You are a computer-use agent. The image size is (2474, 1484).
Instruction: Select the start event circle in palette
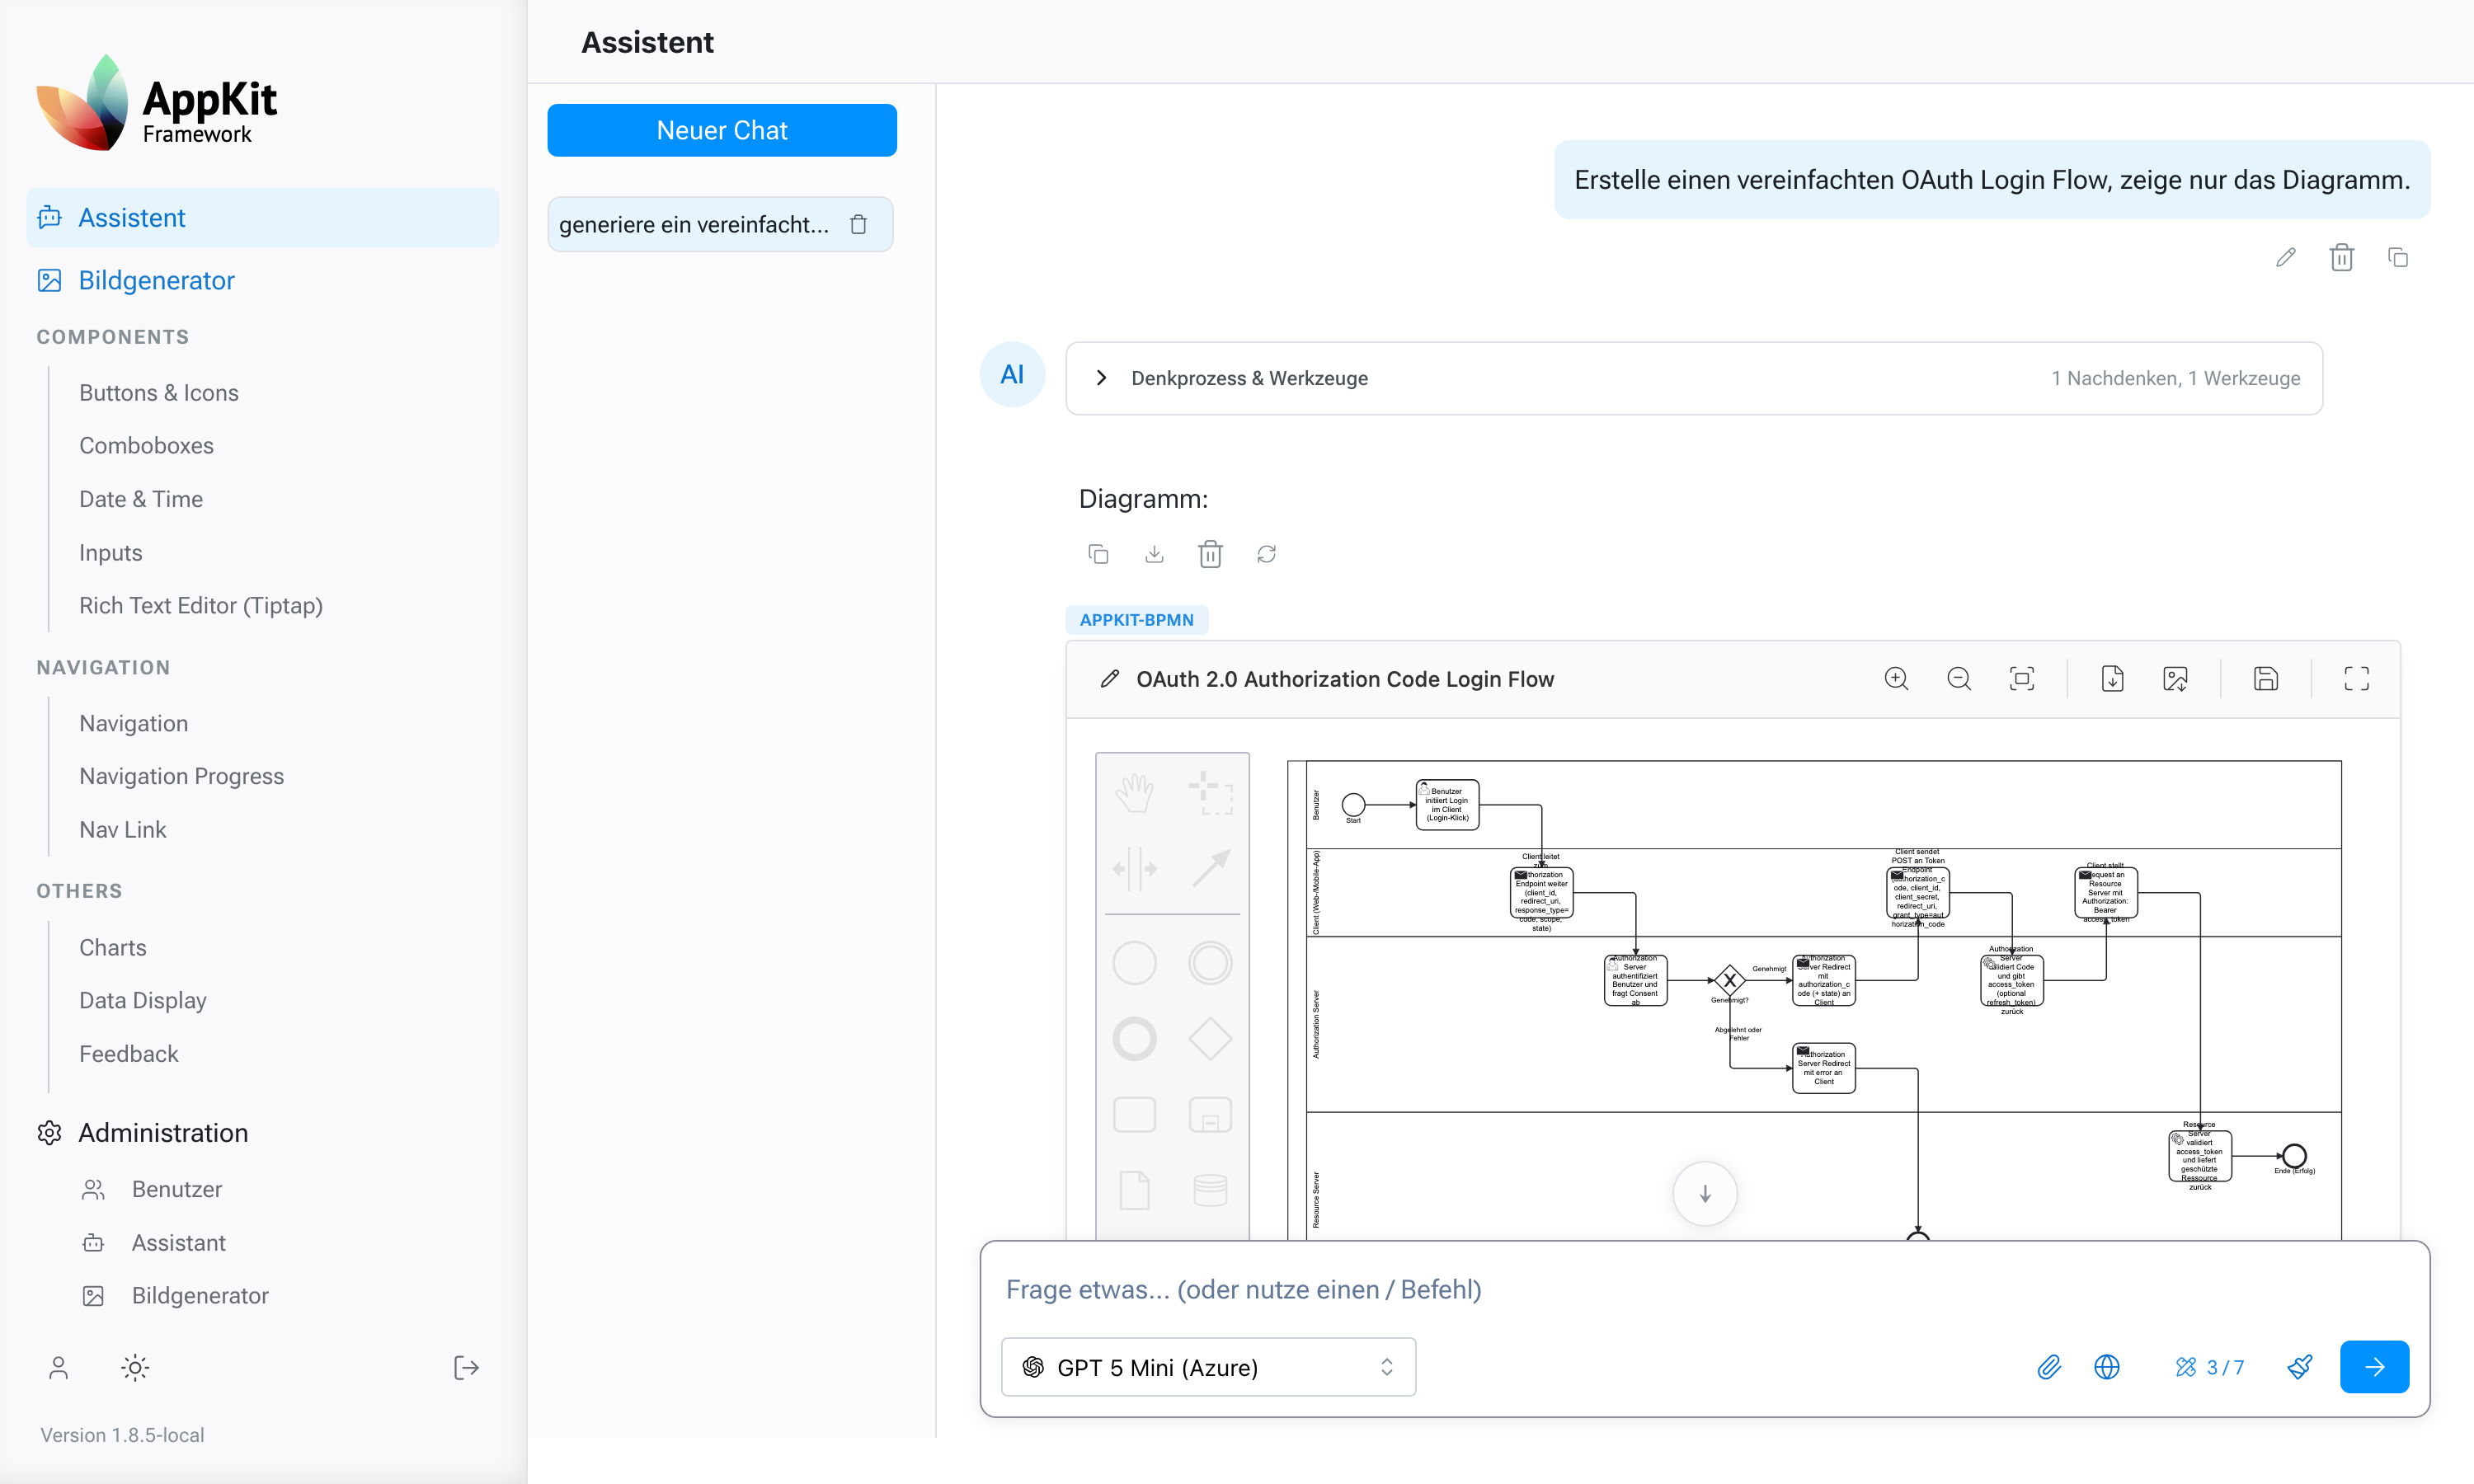(1134, 963)
